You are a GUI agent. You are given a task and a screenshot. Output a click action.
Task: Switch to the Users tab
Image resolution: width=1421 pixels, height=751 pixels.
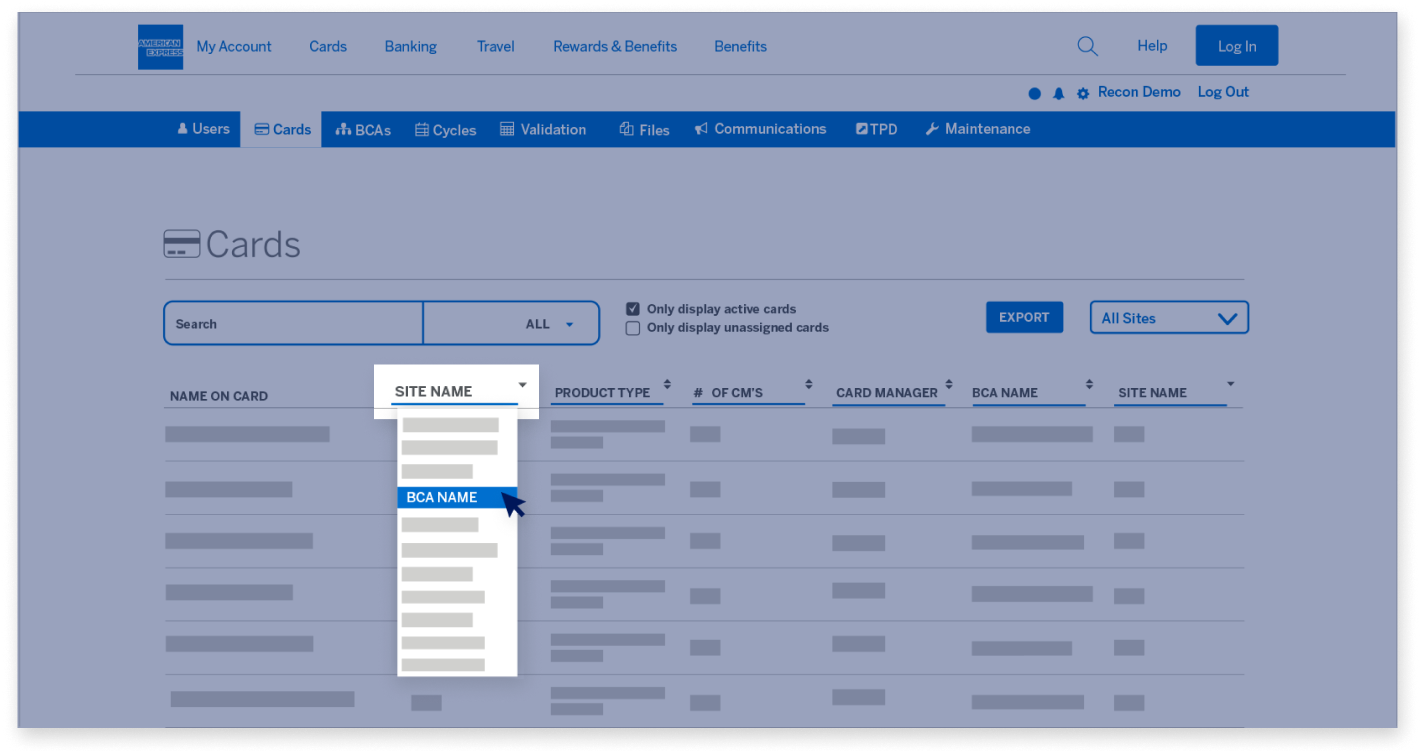point(202,128)
